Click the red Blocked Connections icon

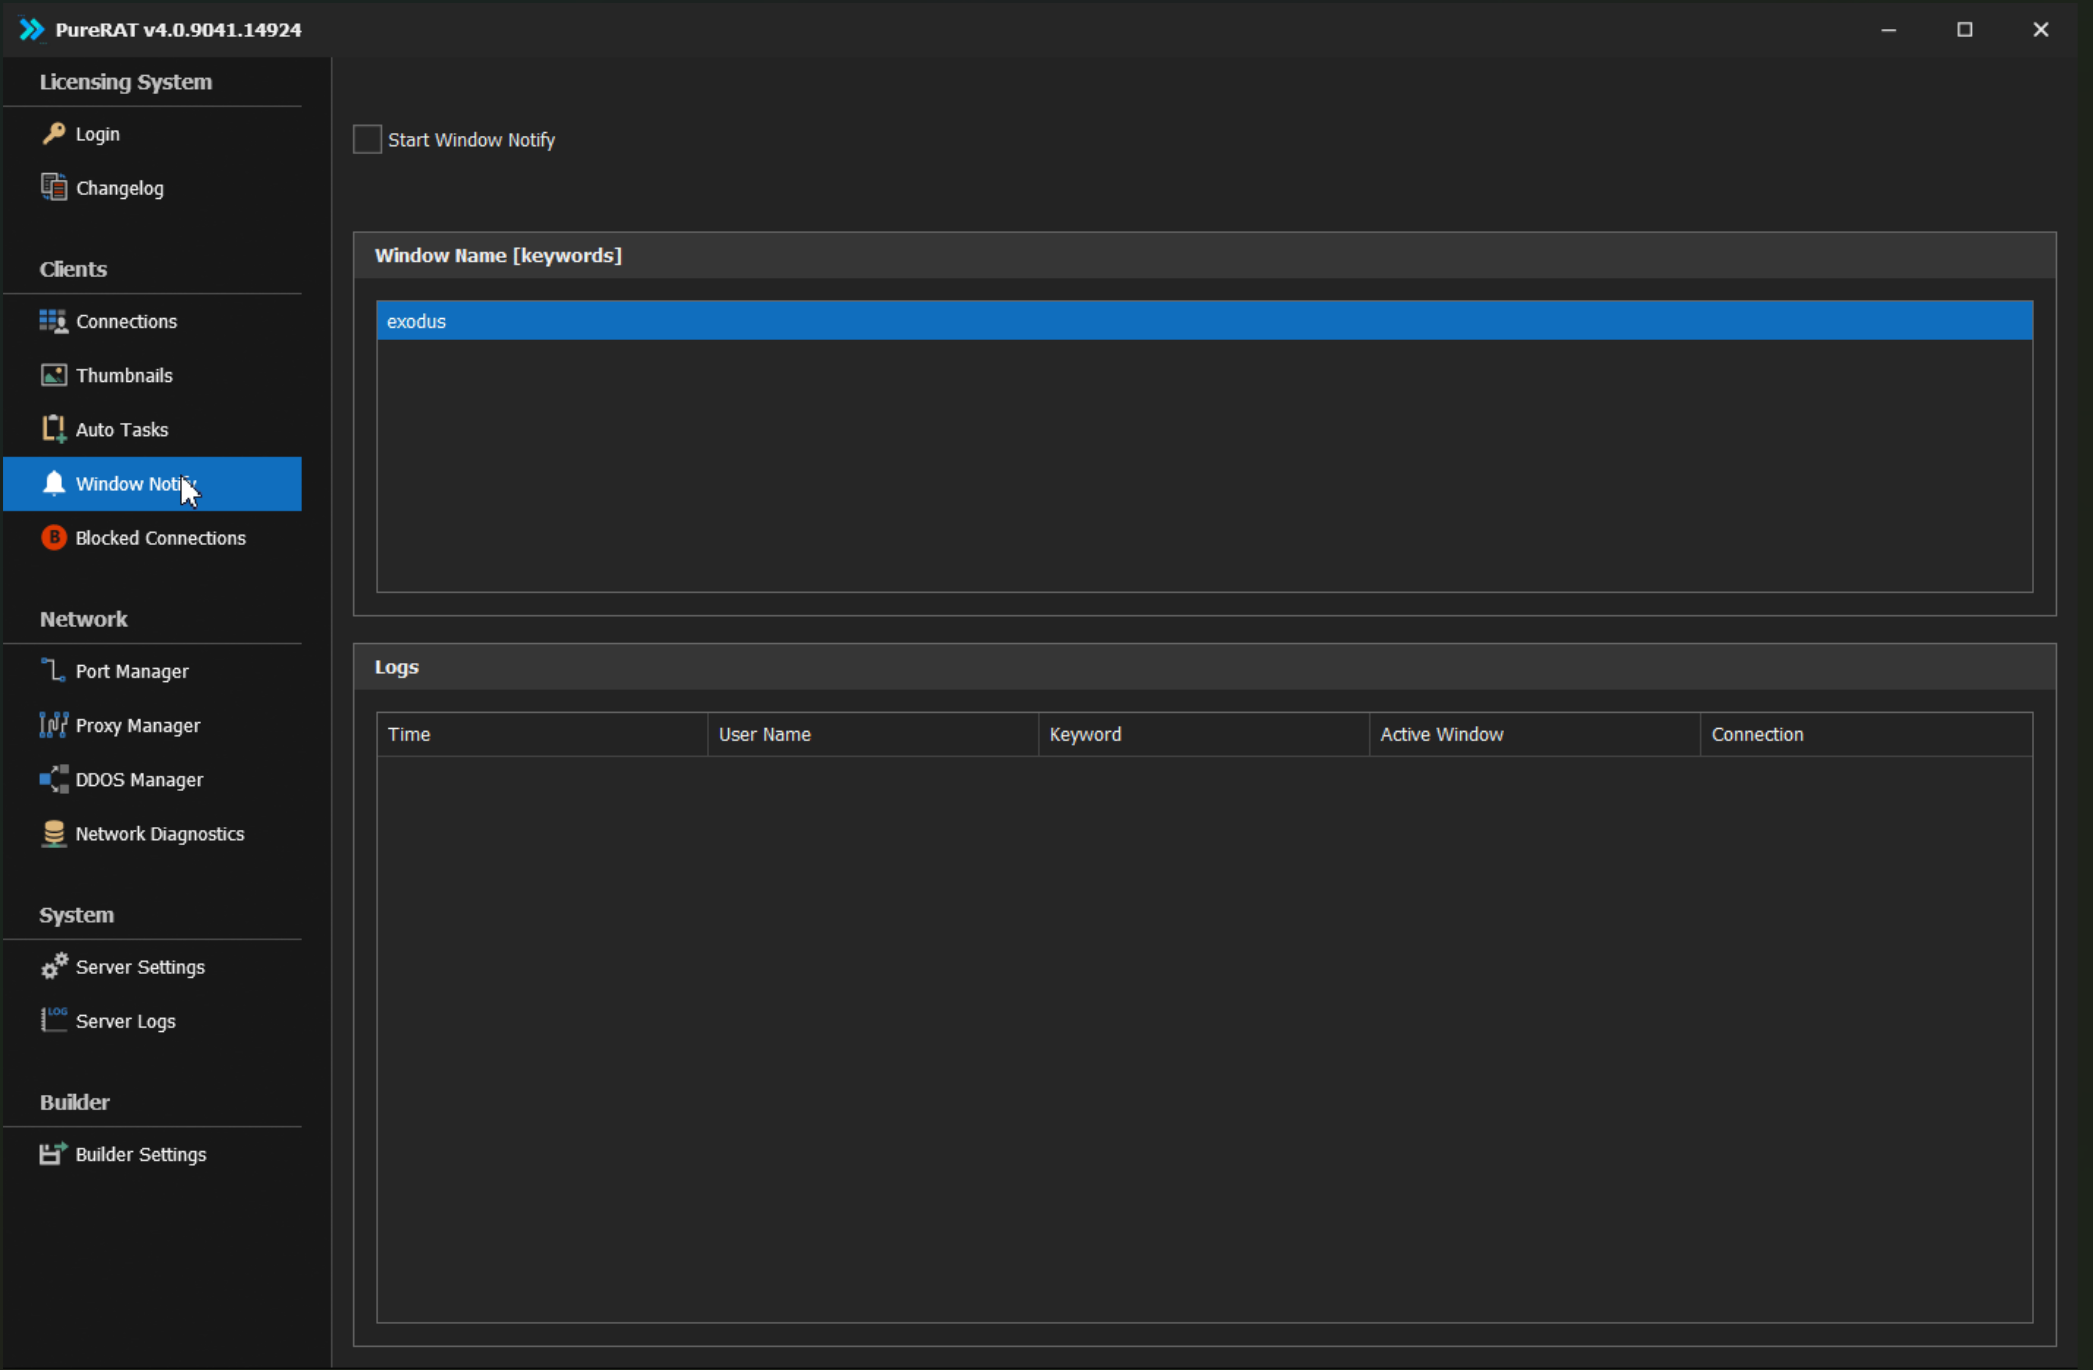[x=54, y=537]
